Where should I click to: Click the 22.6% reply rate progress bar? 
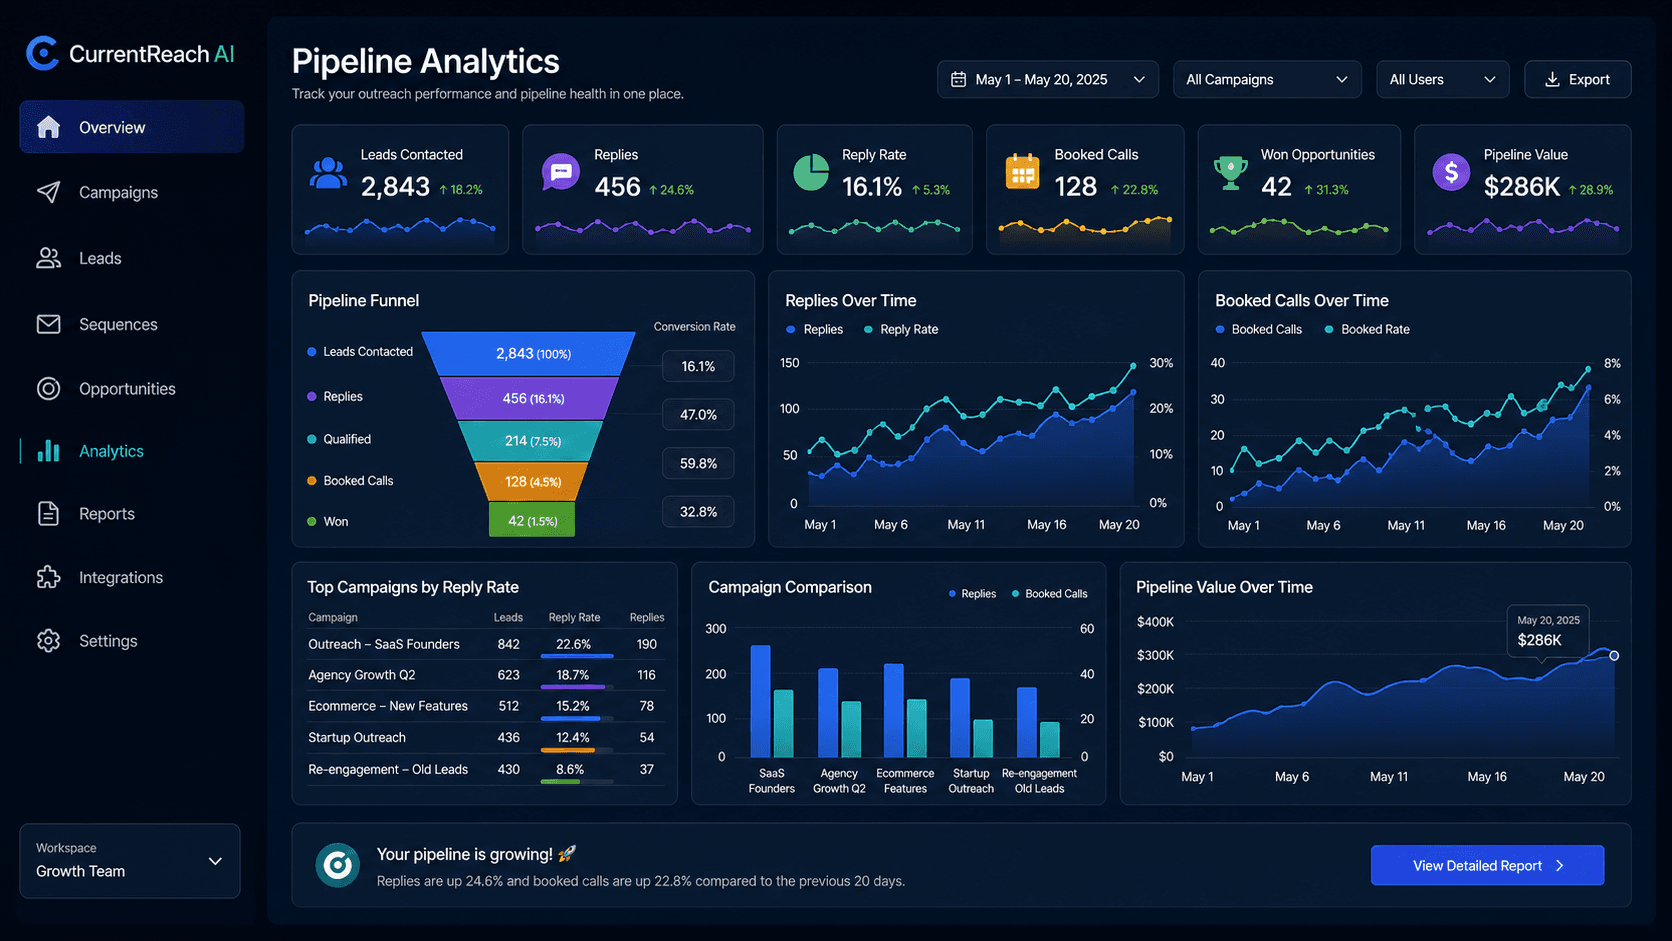click(x=577, y=656)
